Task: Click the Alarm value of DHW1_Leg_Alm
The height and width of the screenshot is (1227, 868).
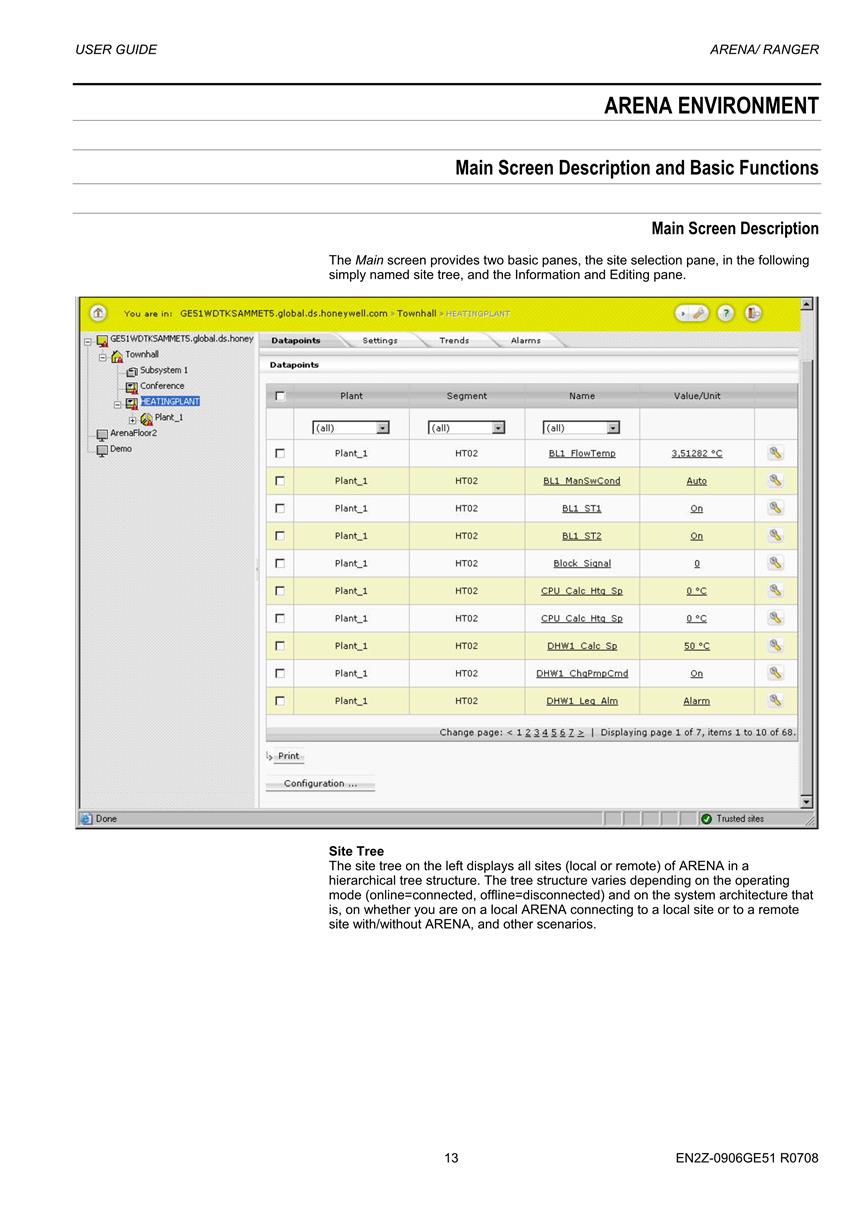Action: 697,701
